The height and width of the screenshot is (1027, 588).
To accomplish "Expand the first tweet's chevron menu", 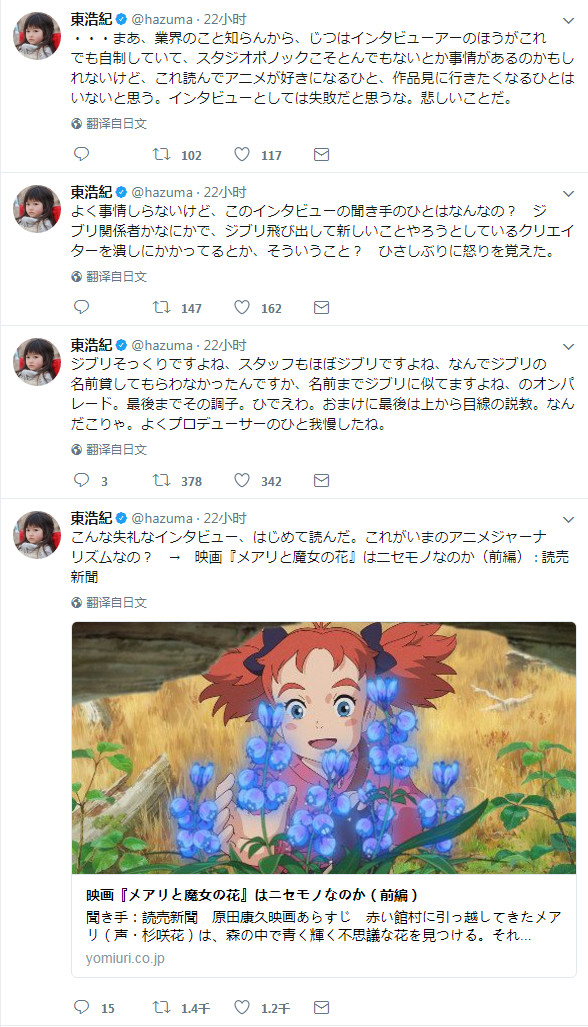I will pos(568,21).
